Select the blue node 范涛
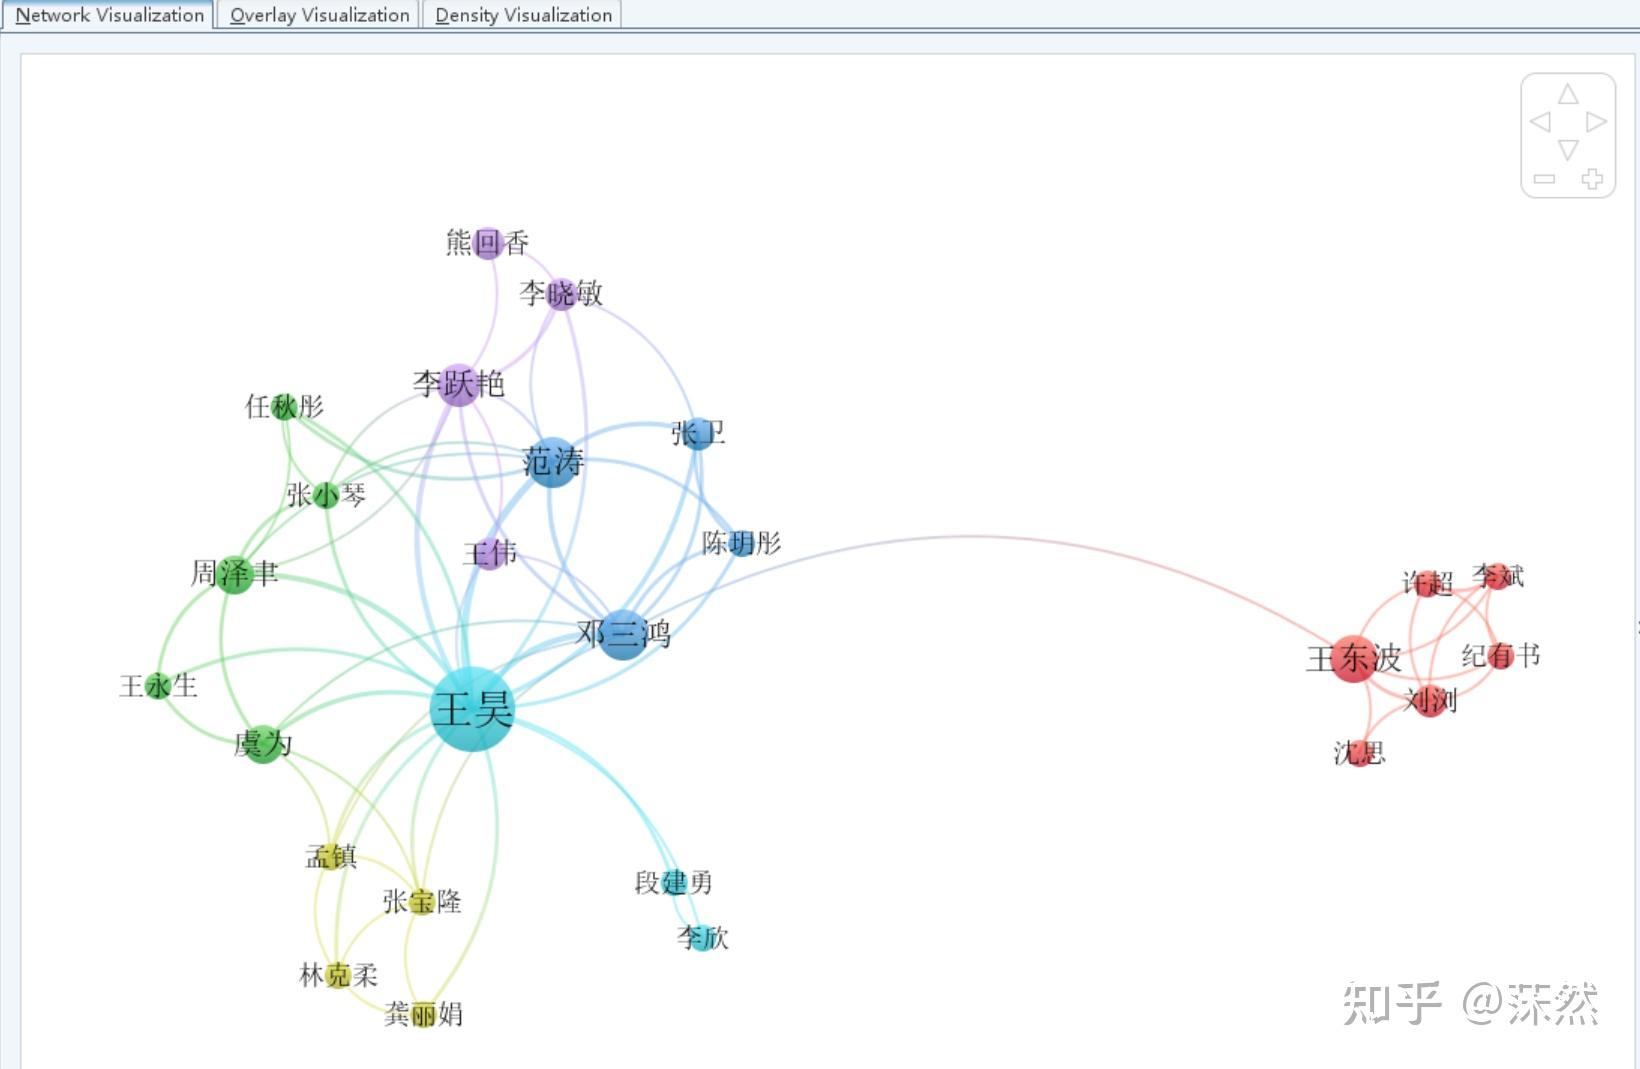1640x1069 pixels. click(x=551, y=463)
